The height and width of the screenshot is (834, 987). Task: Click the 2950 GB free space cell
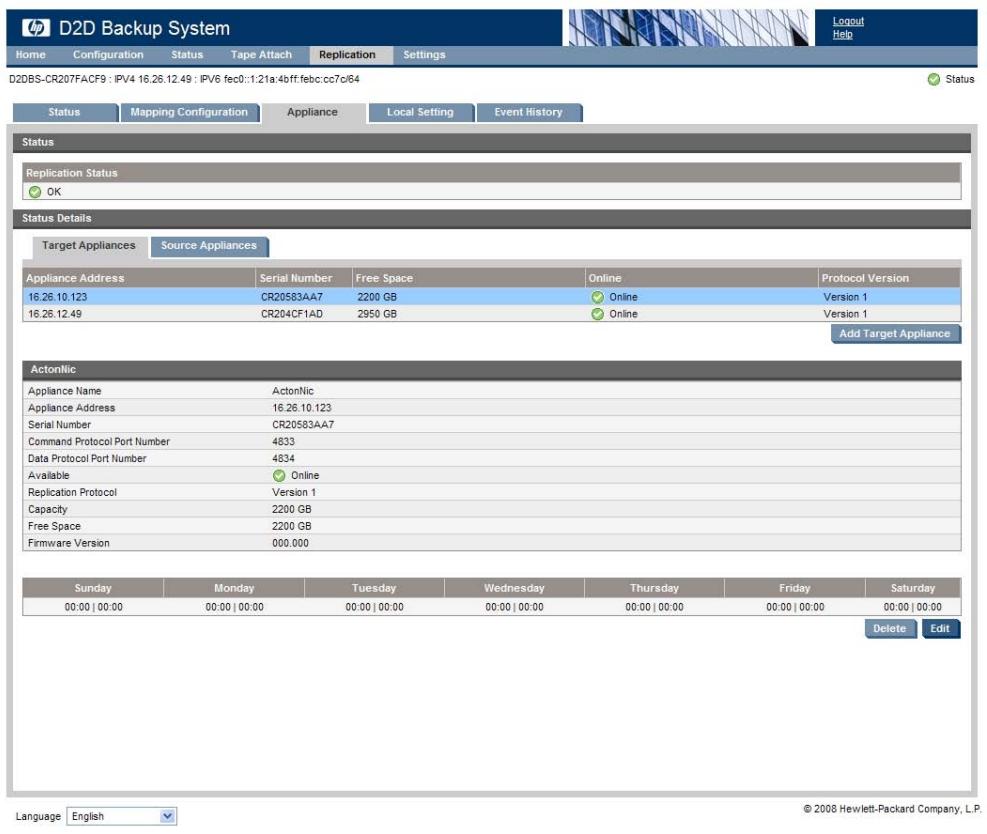pyautogui.click(x=377, y=314)
